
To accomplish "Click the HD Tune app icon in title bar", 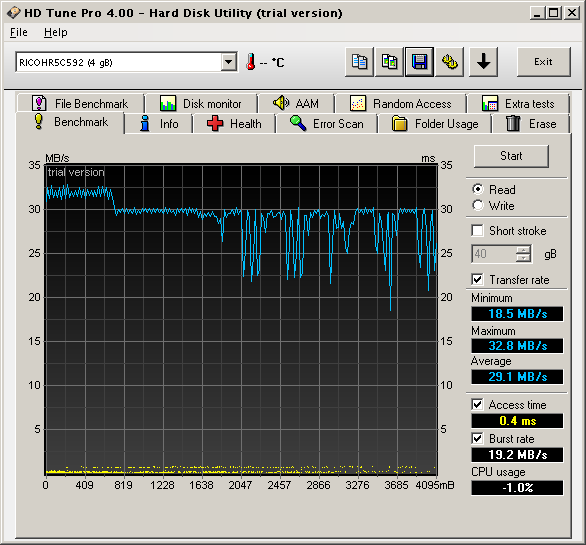I will tap(13, 13).
